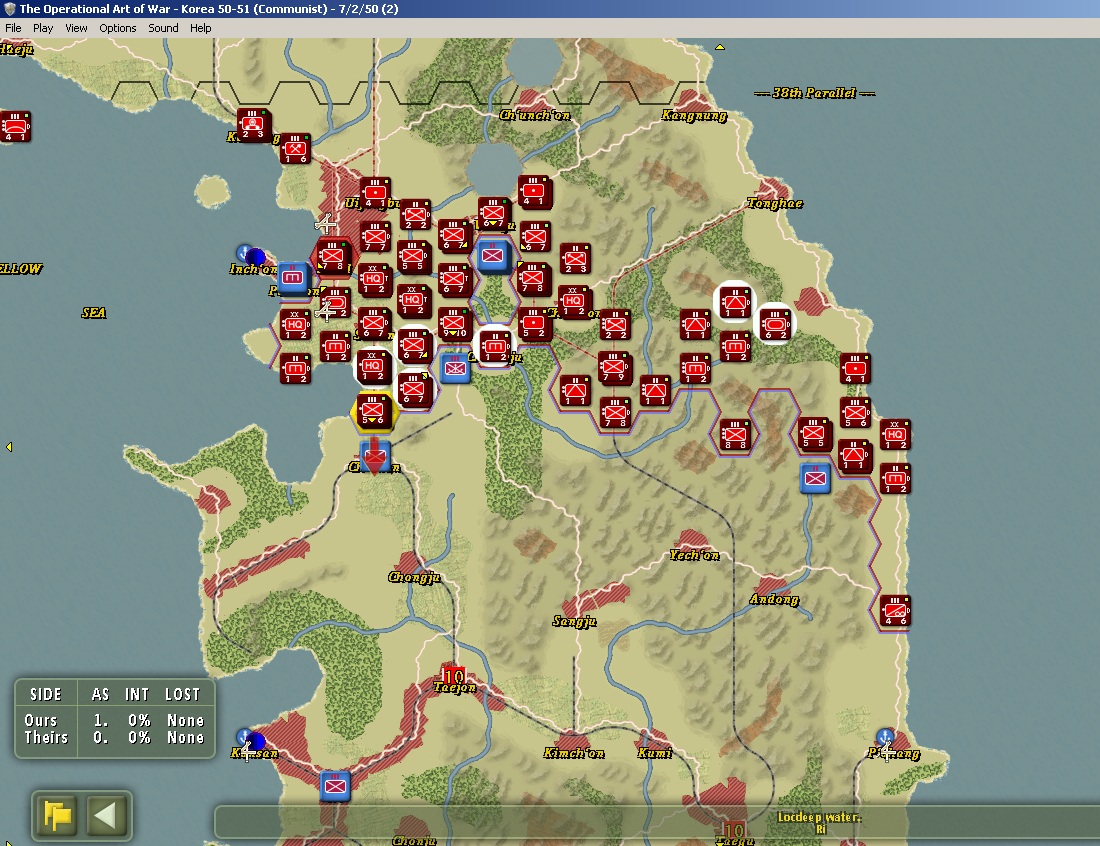Open the File menu
This screenshot has height=846, width=1100.
13,28
